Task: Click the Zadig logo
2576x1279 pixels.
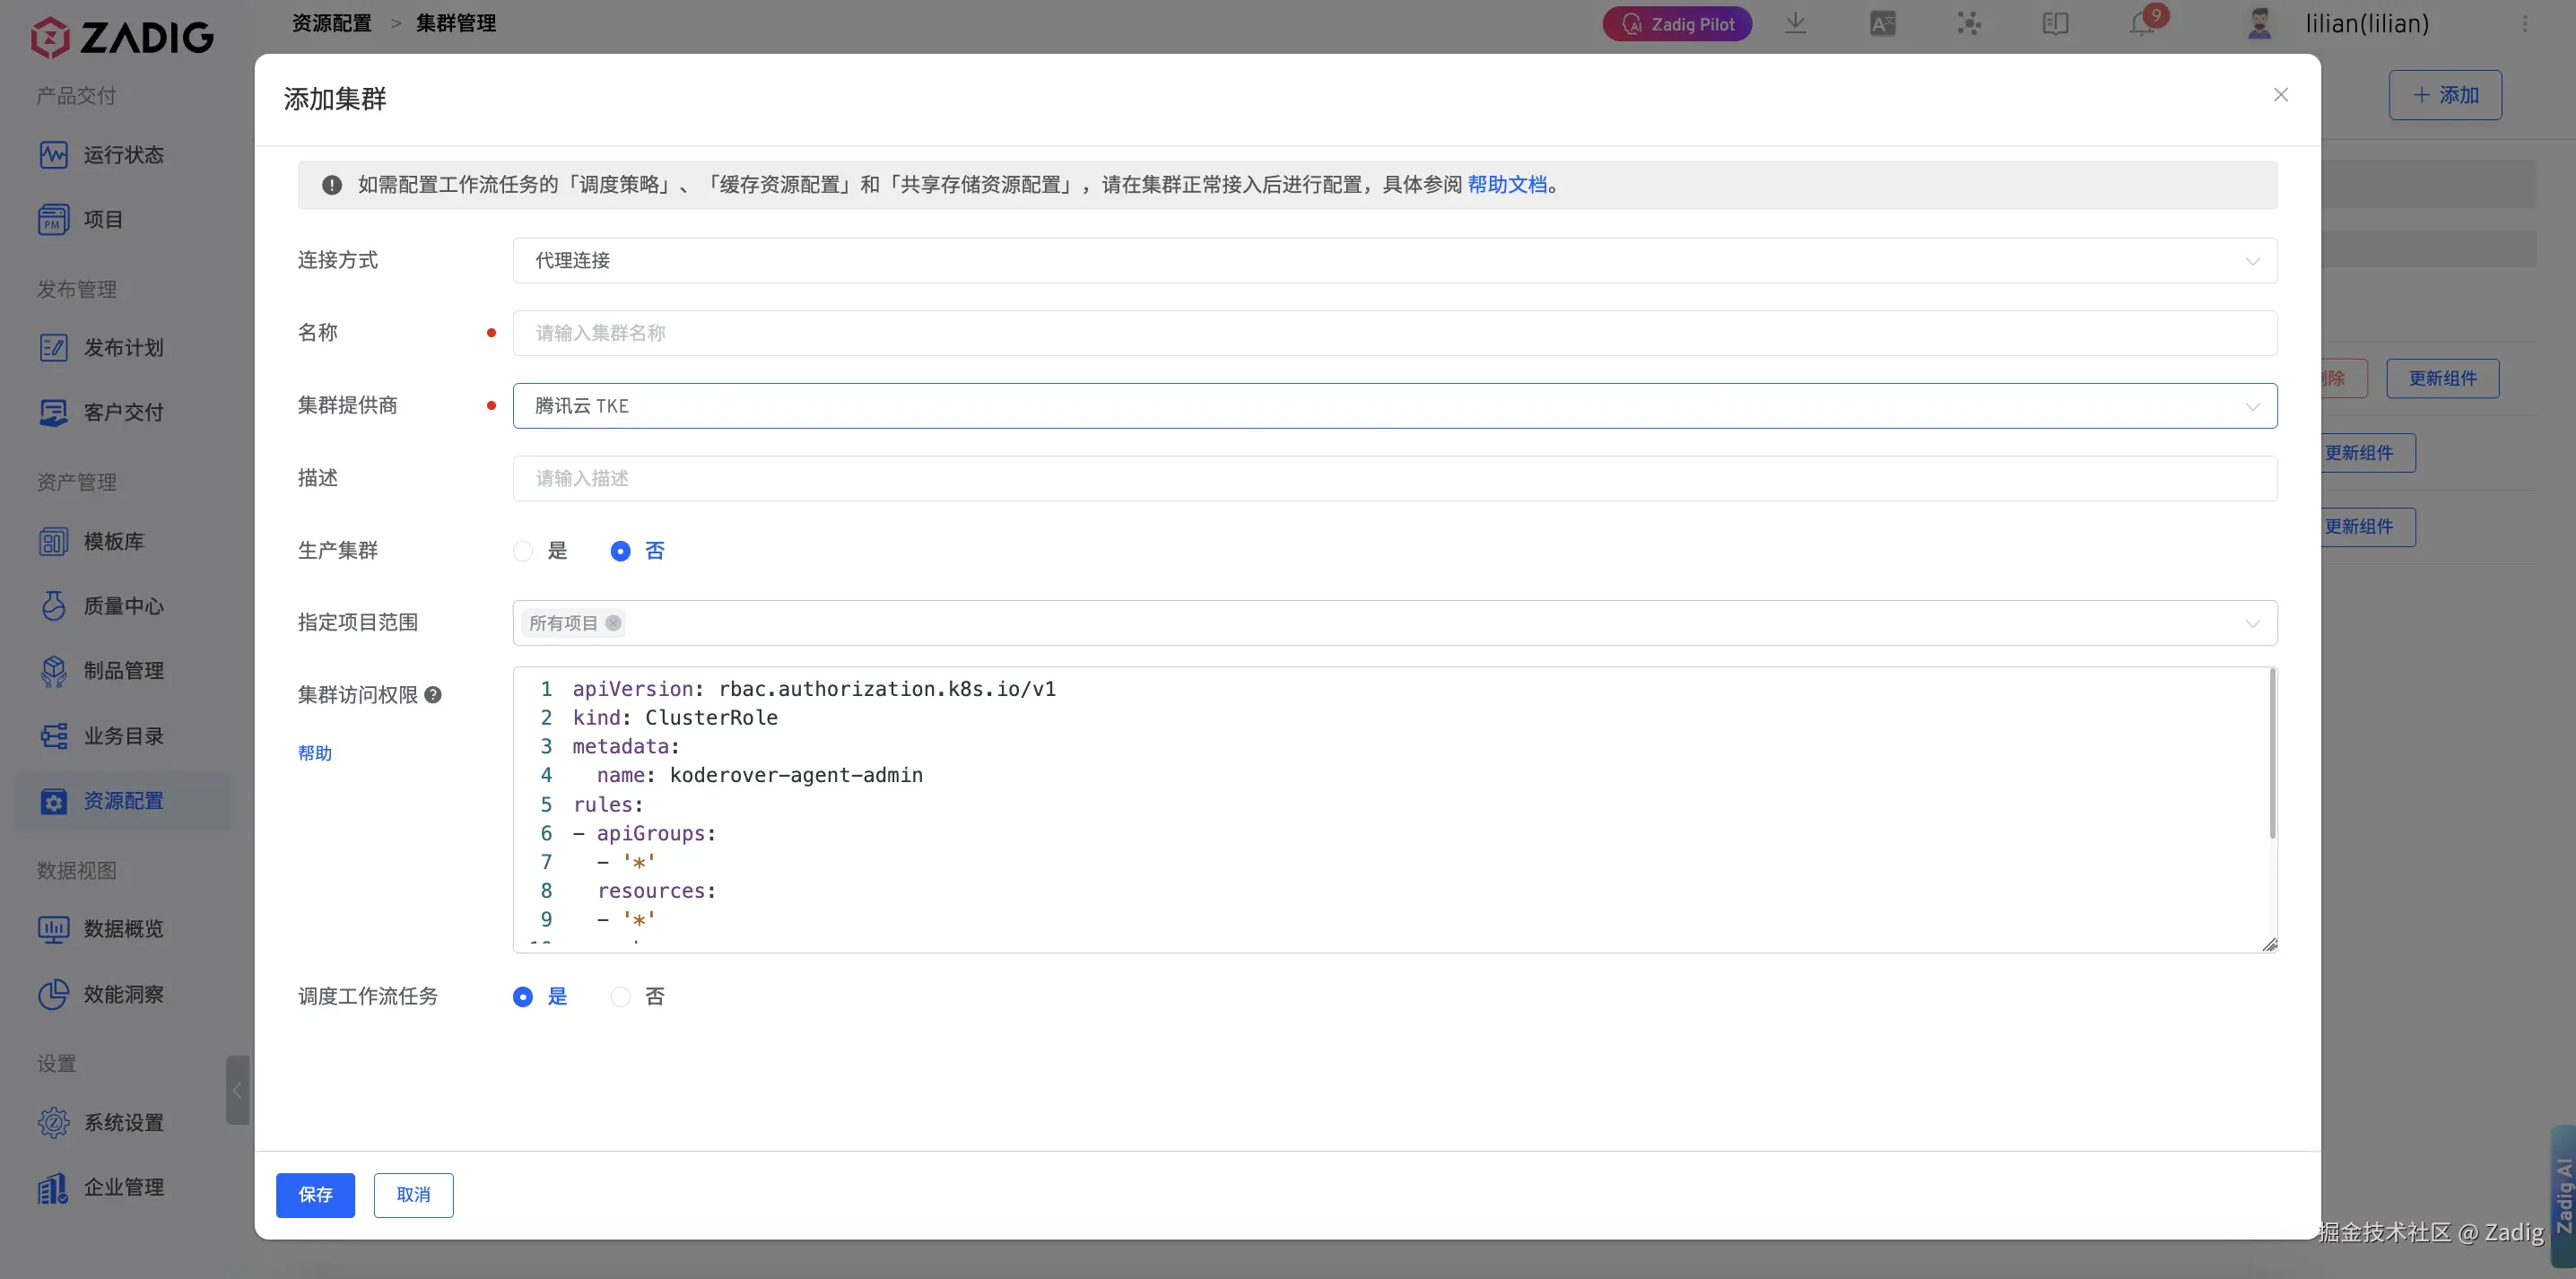Action: tap(122, 38)
